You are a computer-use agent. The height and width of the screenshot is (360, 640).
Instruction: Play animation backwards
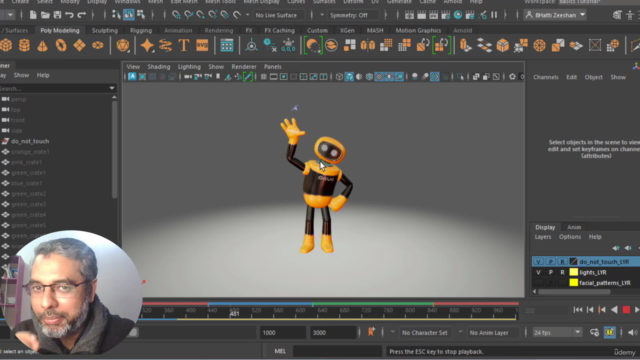pyautogui.click(x=614, y=310)
